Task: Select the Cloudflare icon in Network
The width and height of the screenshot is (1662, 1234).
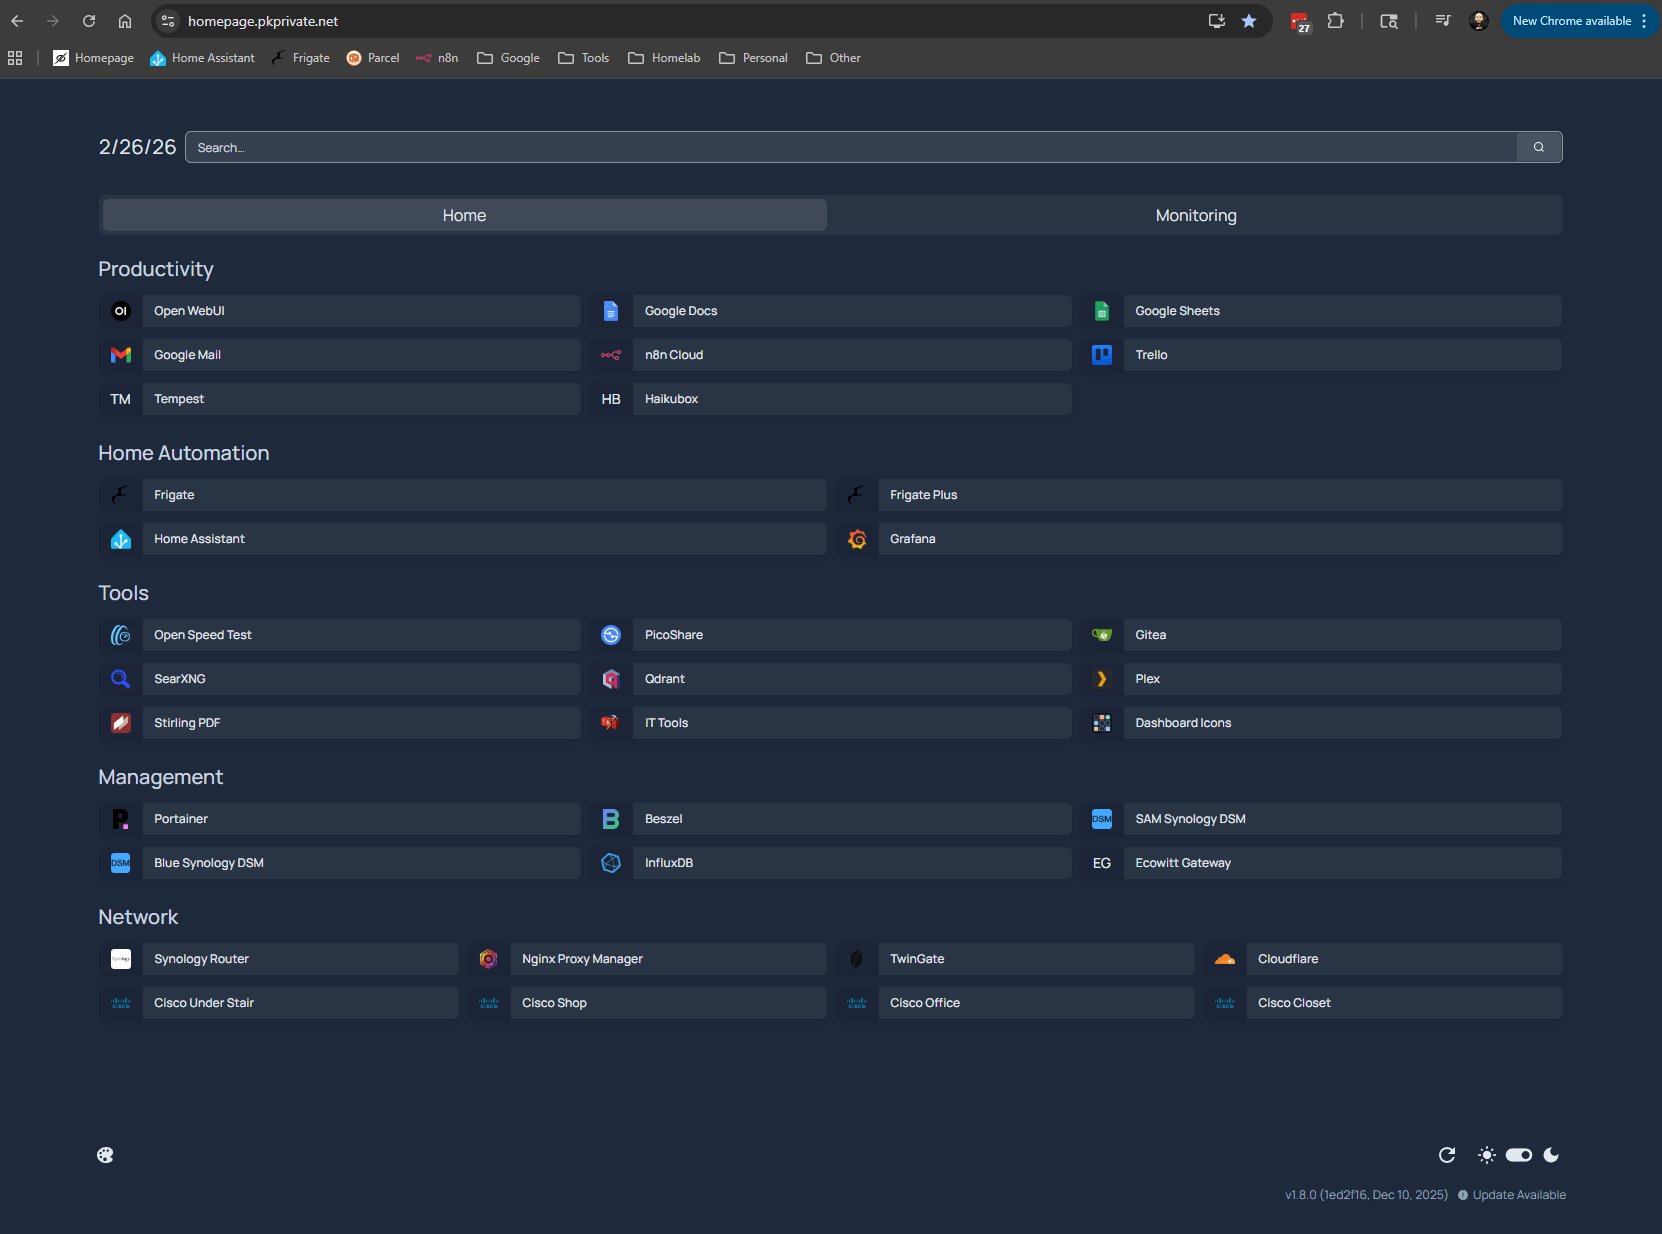Action: 1223,958
